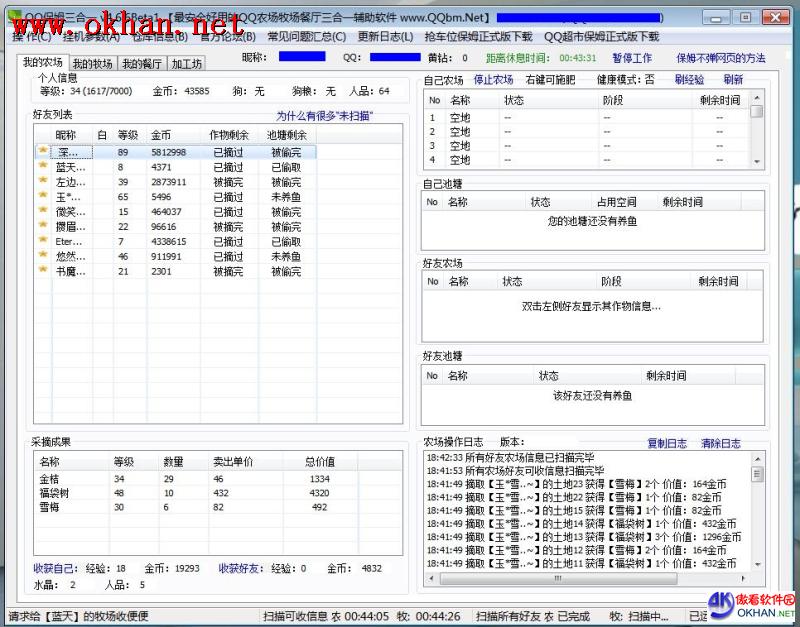Image resolution: width=800 pixels, height=627 pixels.
Task: Click the 刷新 link in own farm panel
Action: click(x=733, y=80)
